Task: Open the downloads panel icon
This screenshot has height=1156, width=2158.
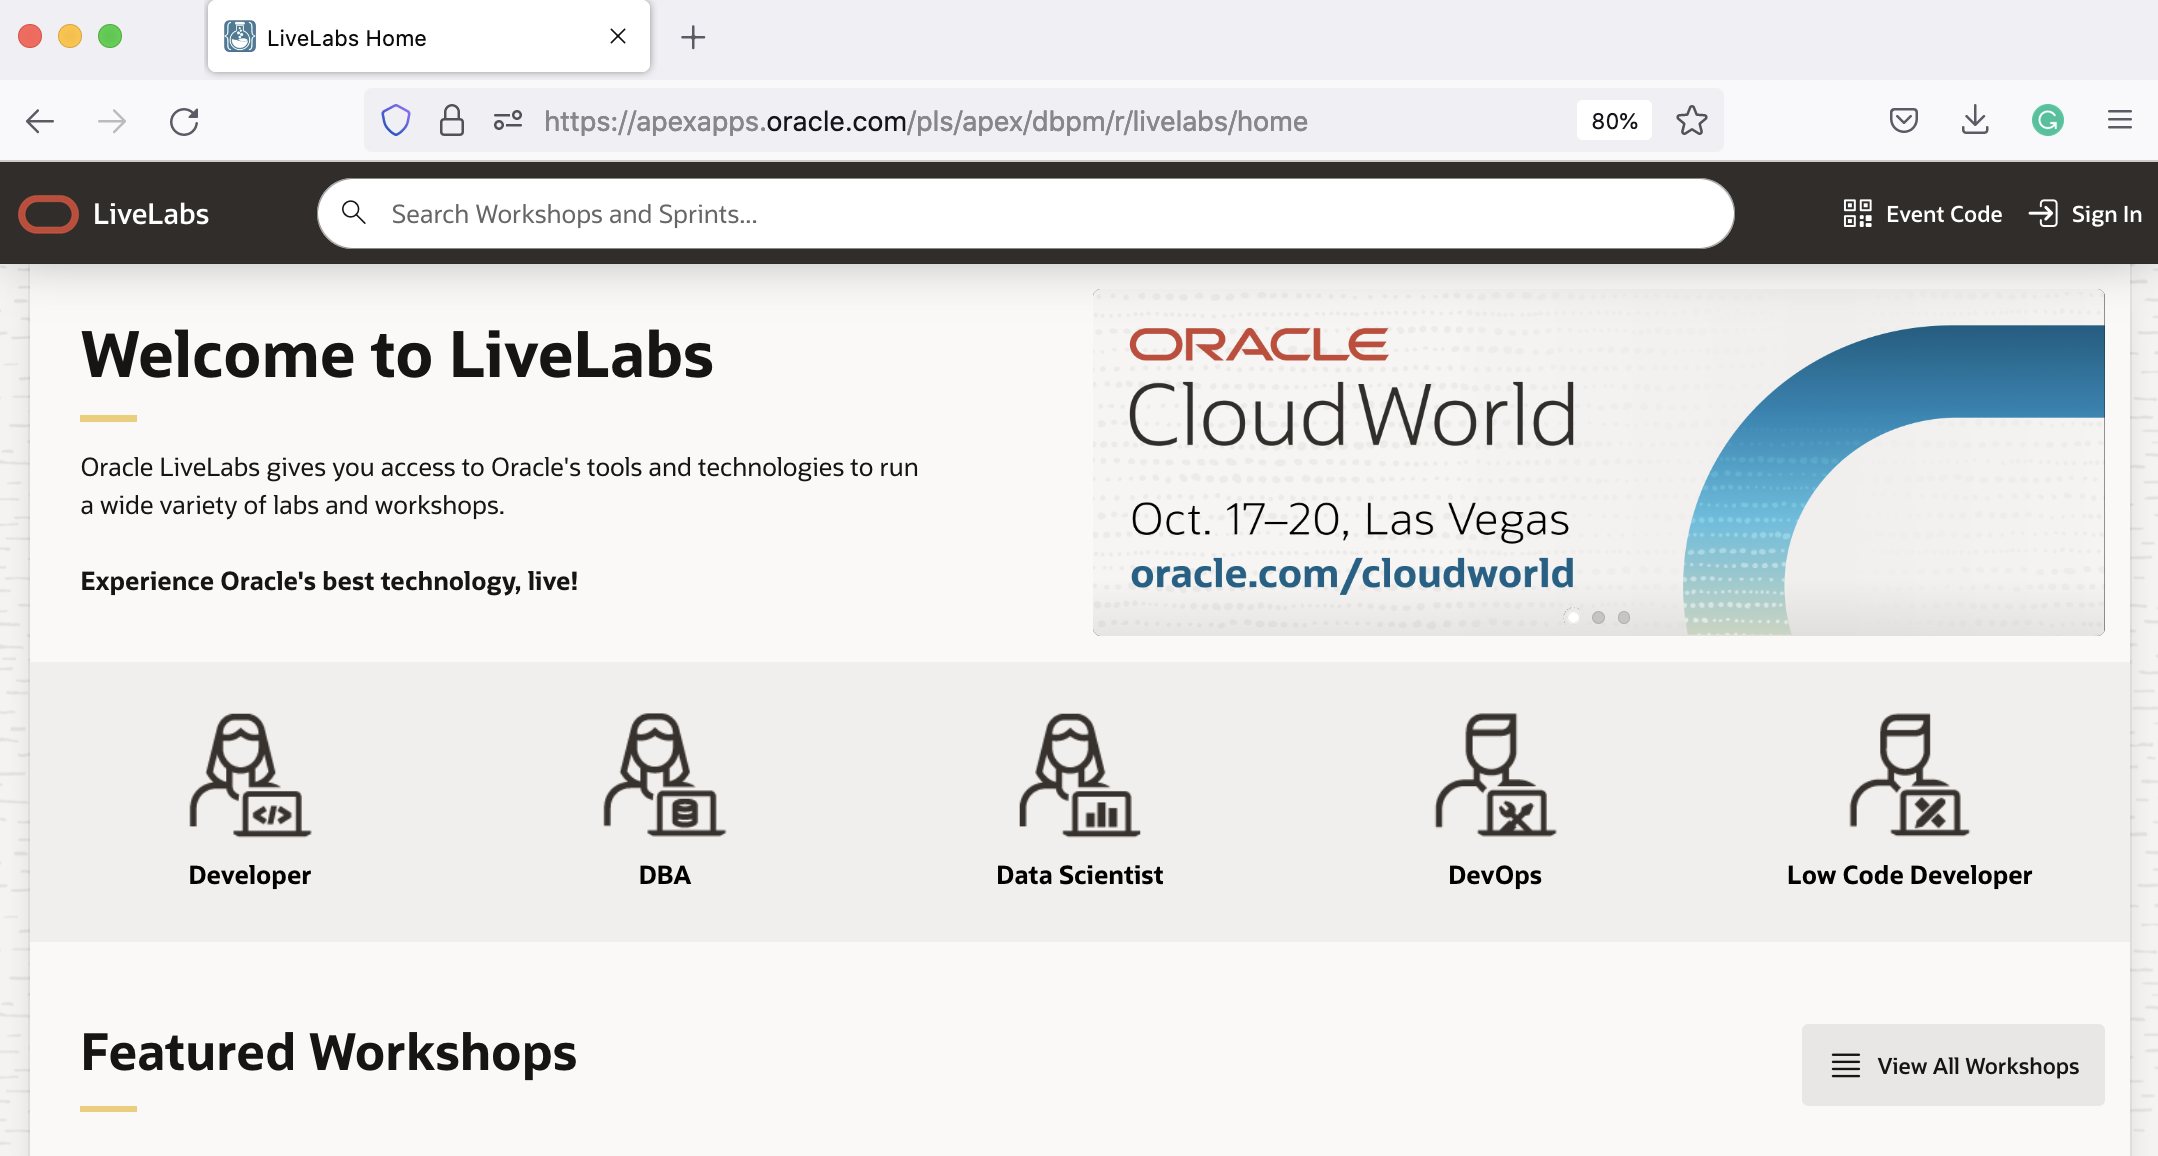Action: [x=1974, y=121]
